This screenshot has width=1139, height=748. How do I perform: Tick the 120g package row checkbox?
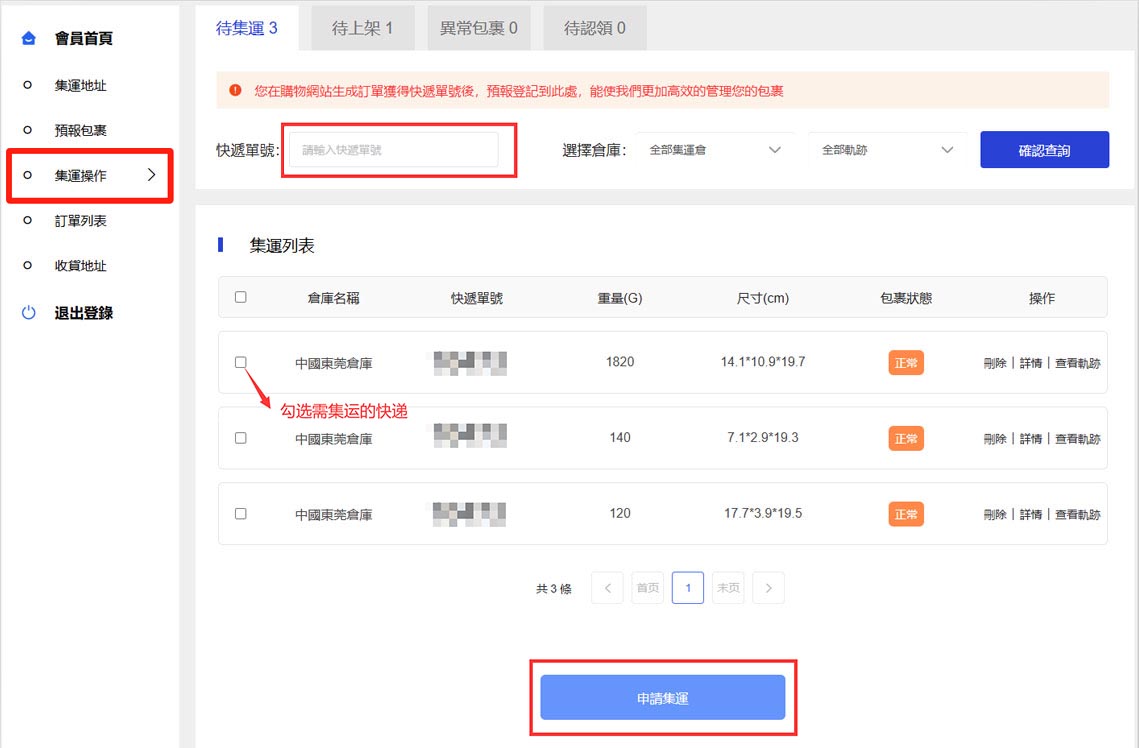240,513
